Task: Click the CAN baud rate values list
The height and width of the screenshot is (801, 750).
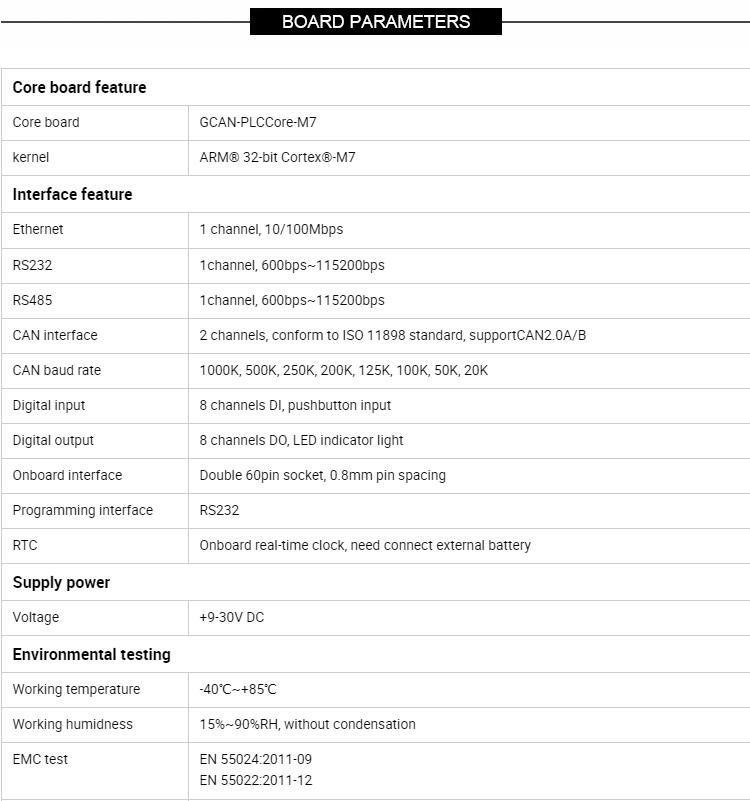Action: coord(343,370)
